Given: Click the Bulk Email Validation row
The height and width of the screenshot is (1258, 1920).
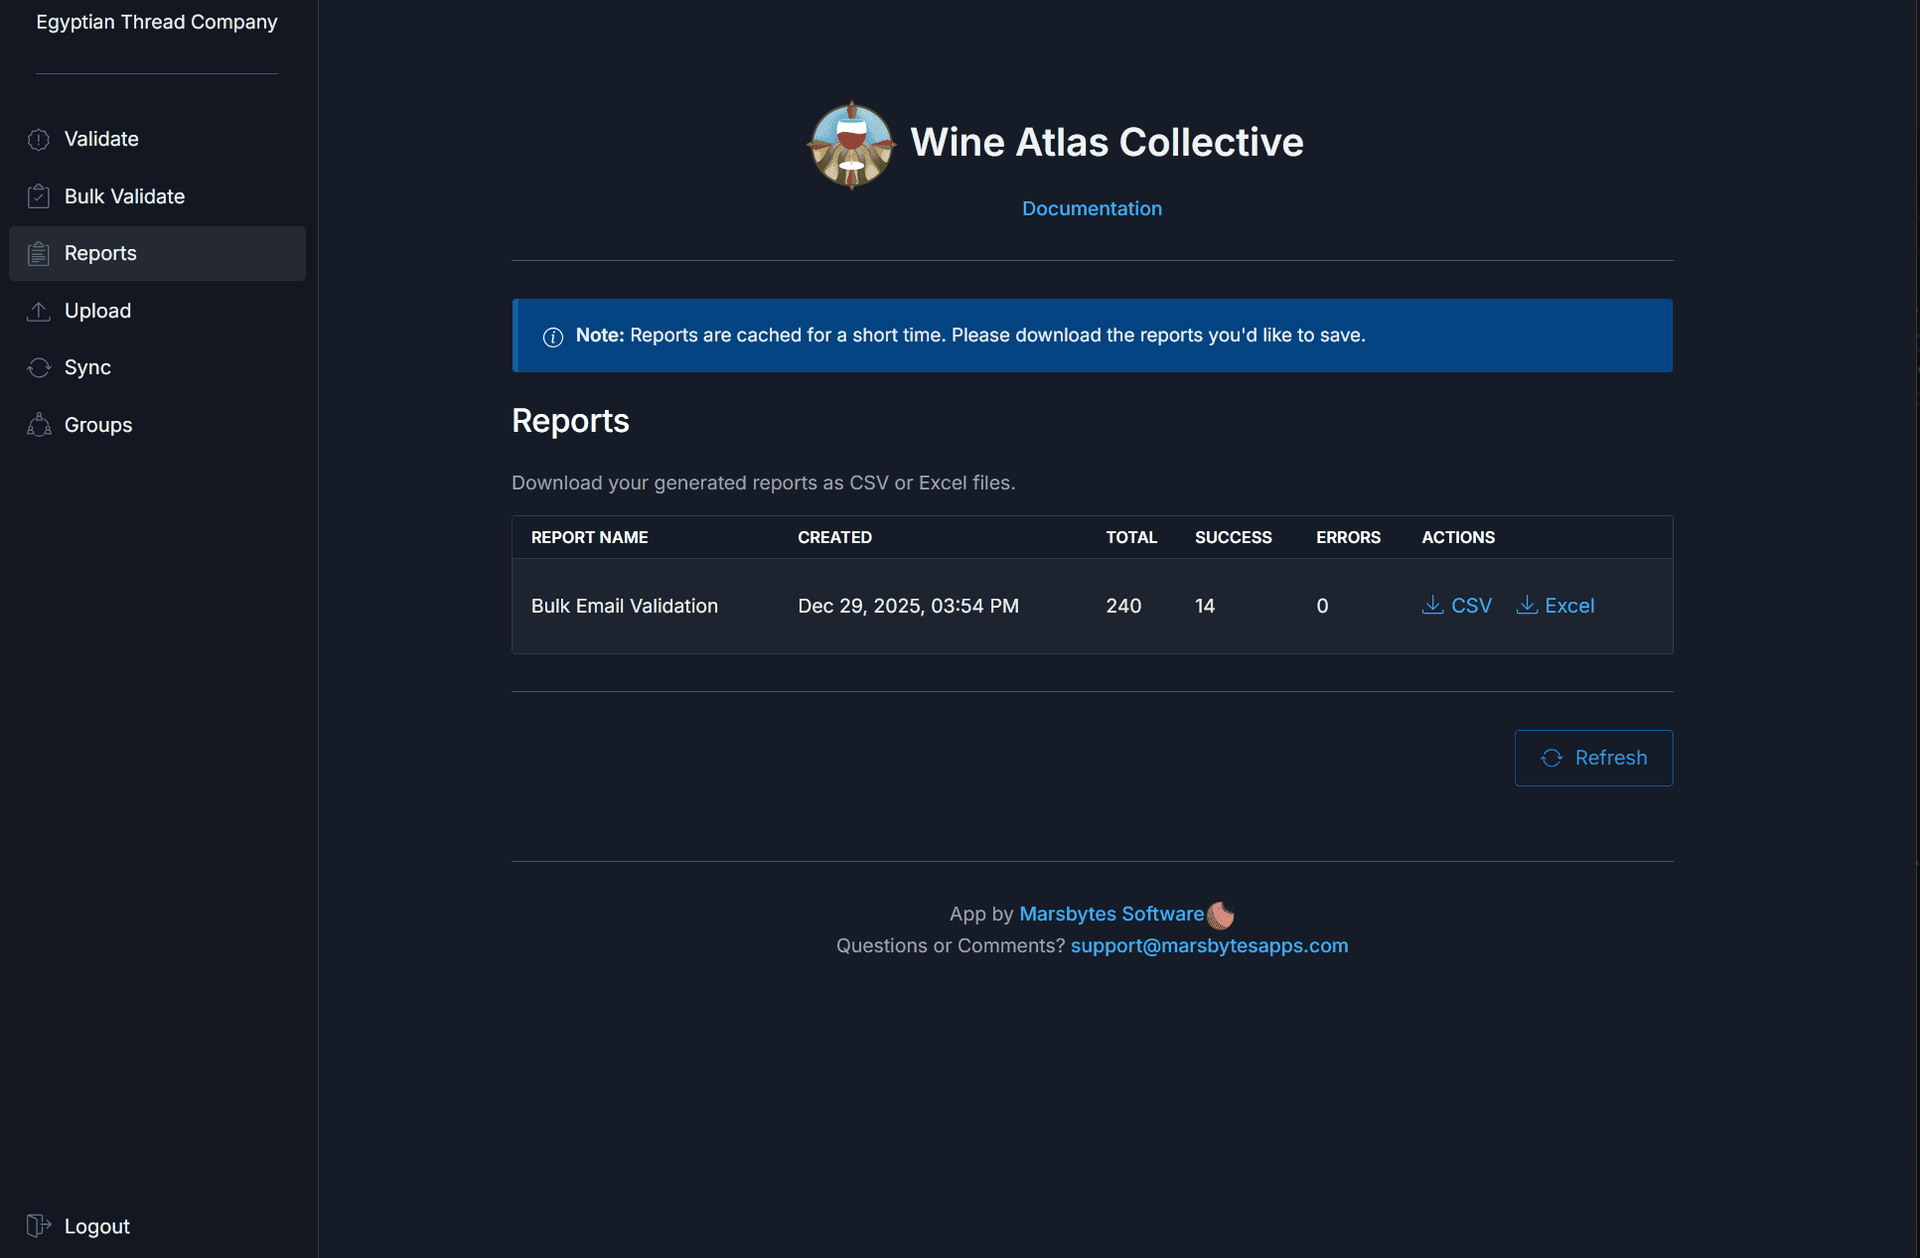Looking at the screenshot, I should 624,605.
